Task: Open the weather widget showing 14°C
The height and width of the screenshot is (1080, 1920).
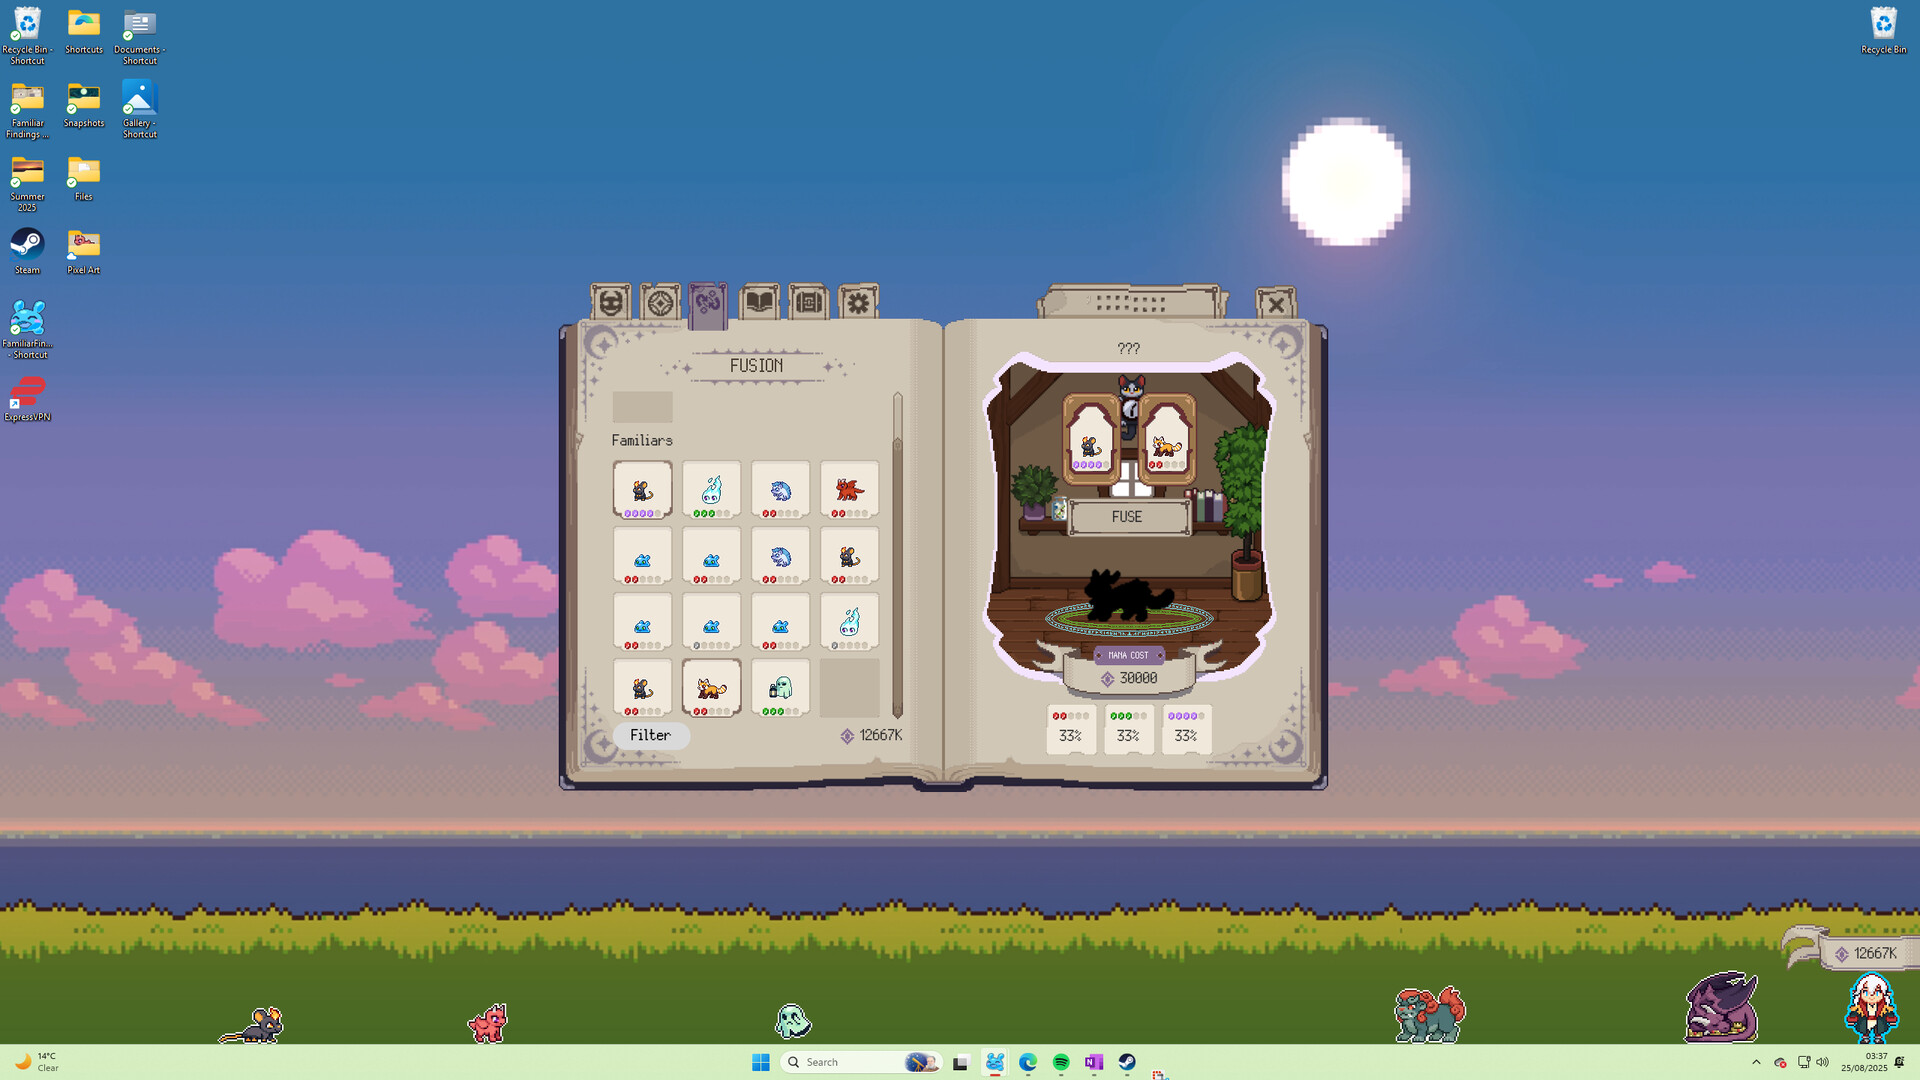Action: (36, 1062)
